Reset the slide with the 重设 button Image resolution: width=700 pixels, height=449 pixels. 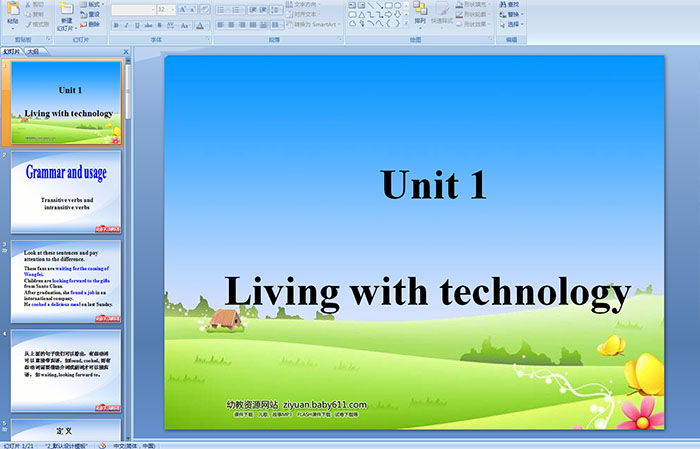90,14
